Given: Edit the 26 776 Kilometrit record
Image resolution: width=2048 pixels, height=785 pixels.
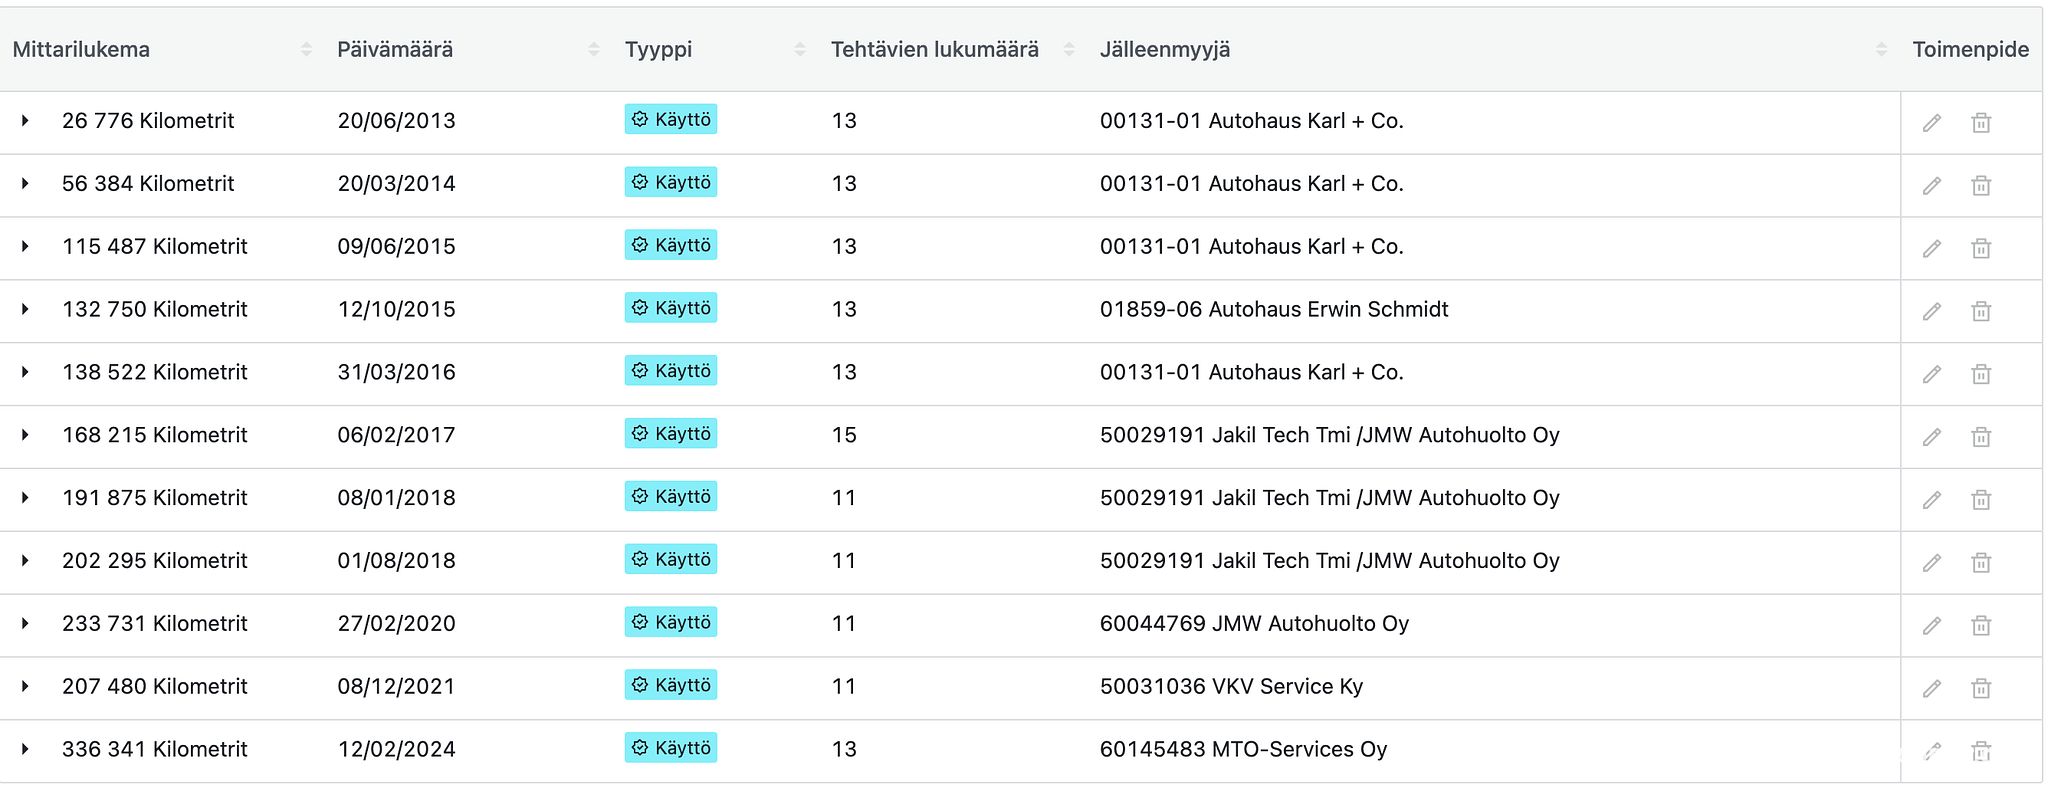Looking at the screenshot, I should [1932, 122].
